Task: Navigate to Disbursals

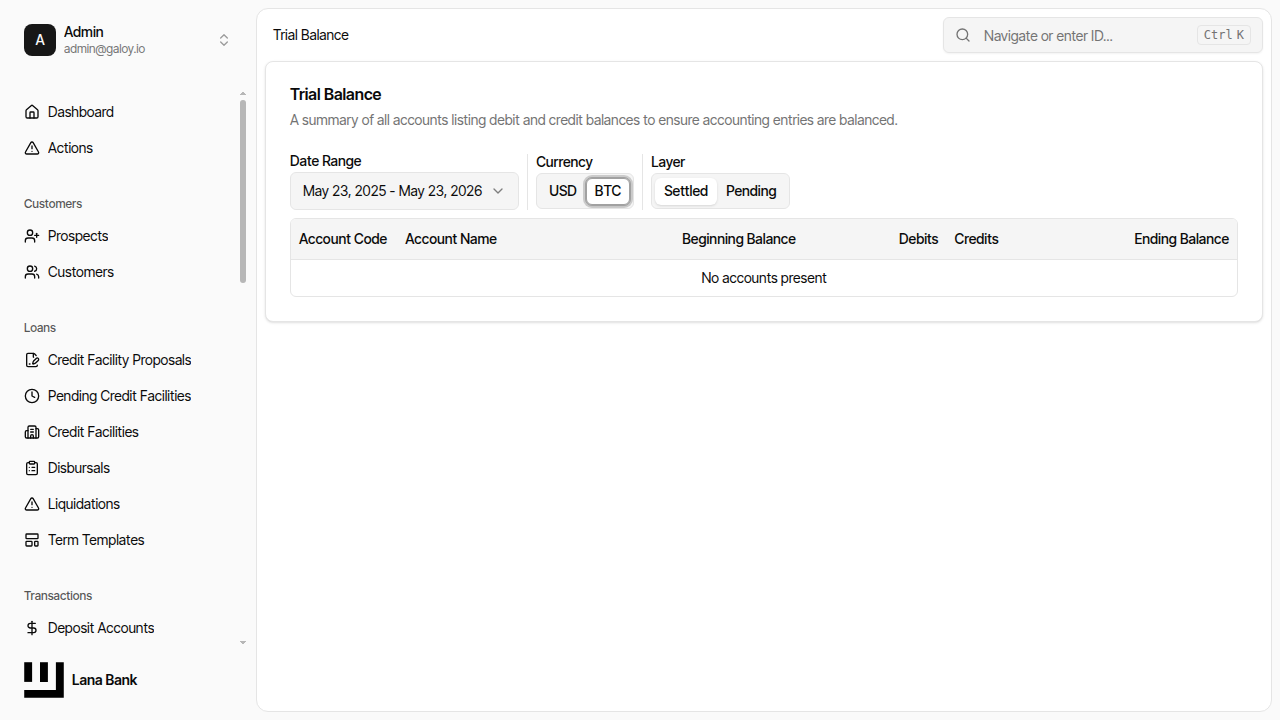Action: 128,468
